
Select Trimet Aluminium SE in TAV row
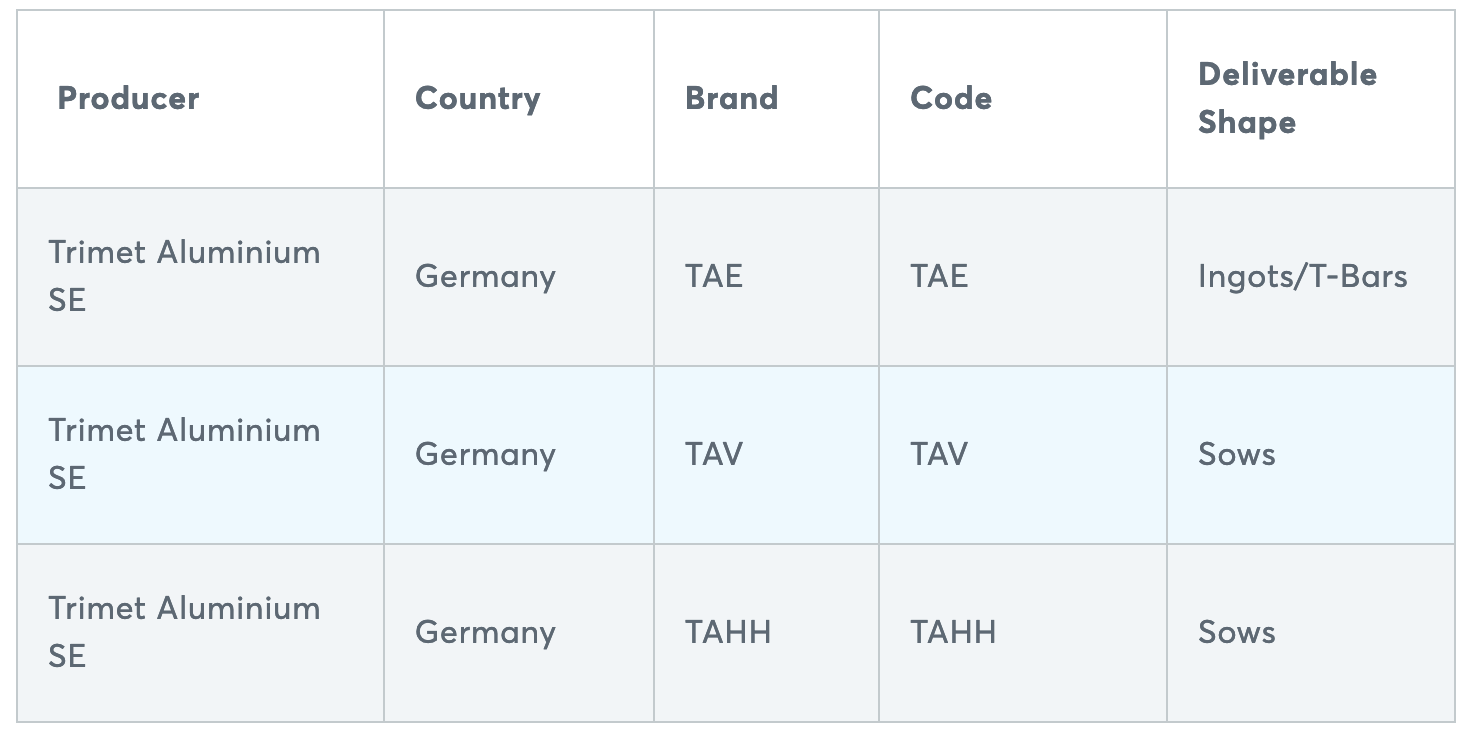[x=184, y=454]
